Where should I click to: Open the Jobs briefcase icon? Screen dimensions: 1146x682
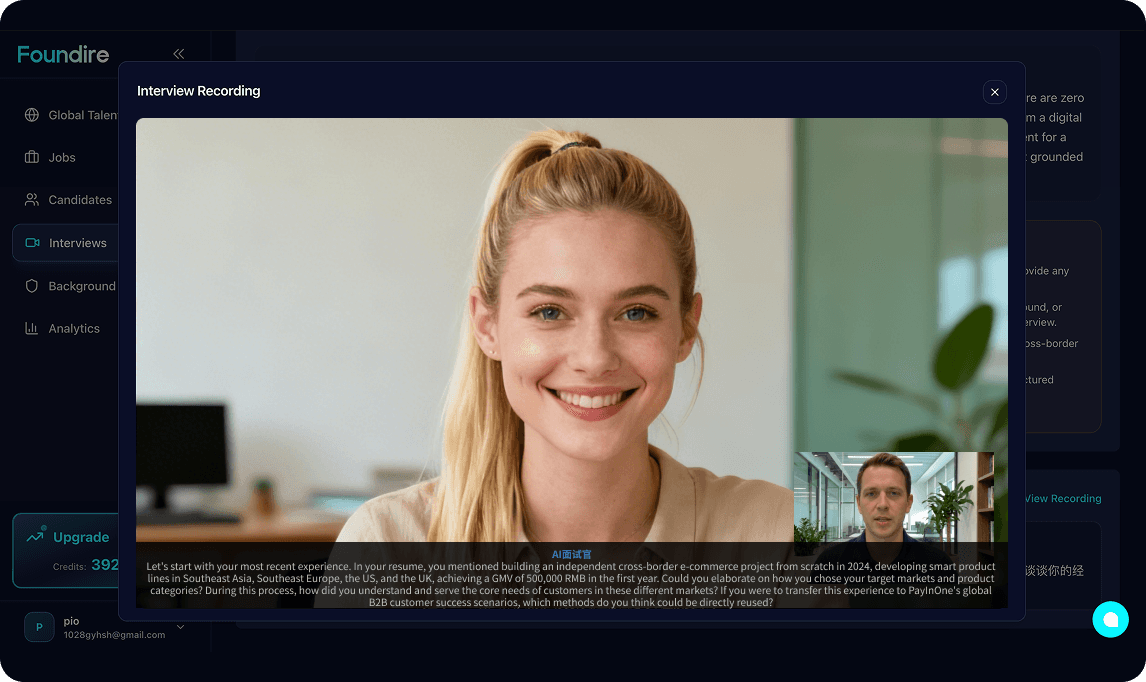31,157
